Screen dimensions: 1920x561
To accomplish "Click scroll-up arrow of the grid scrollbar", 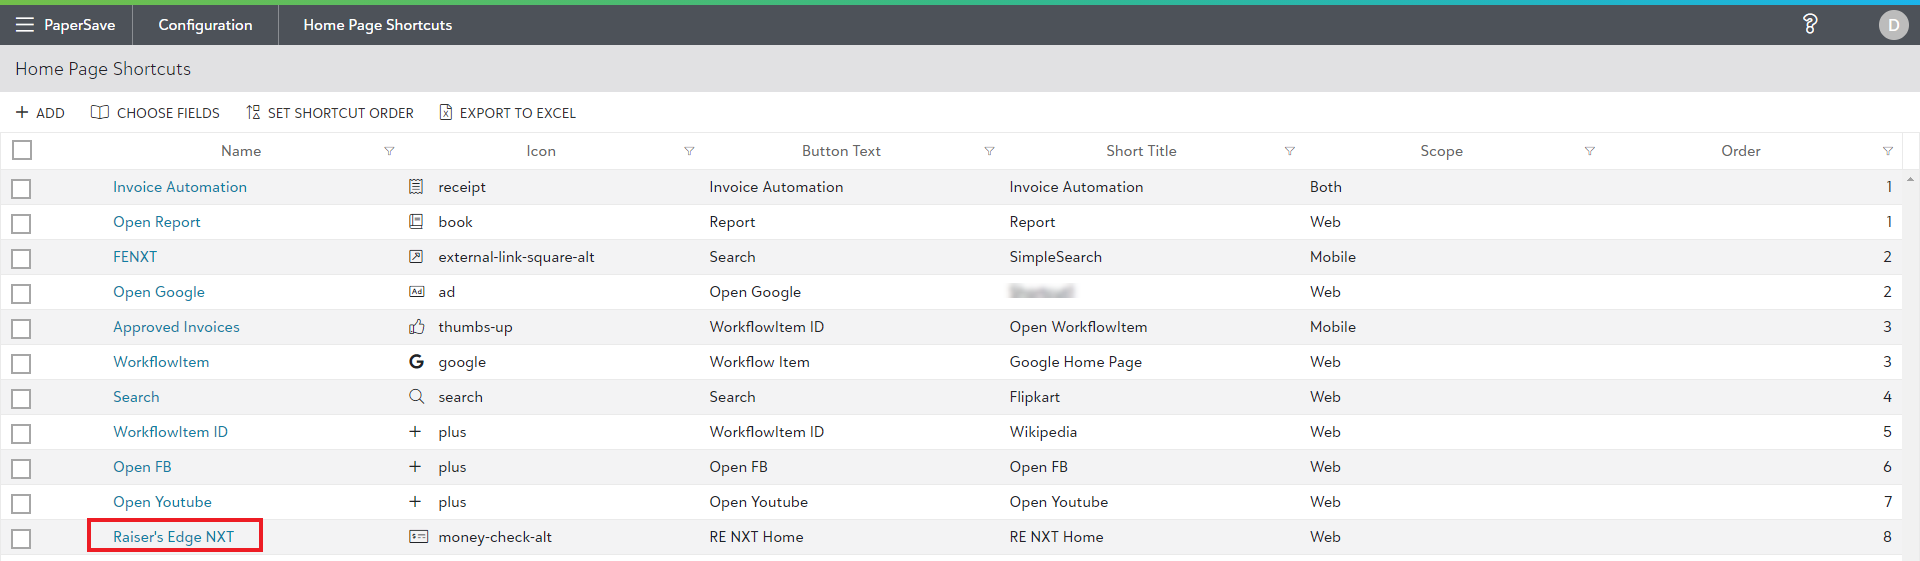I will click(x=1910, y=180).
